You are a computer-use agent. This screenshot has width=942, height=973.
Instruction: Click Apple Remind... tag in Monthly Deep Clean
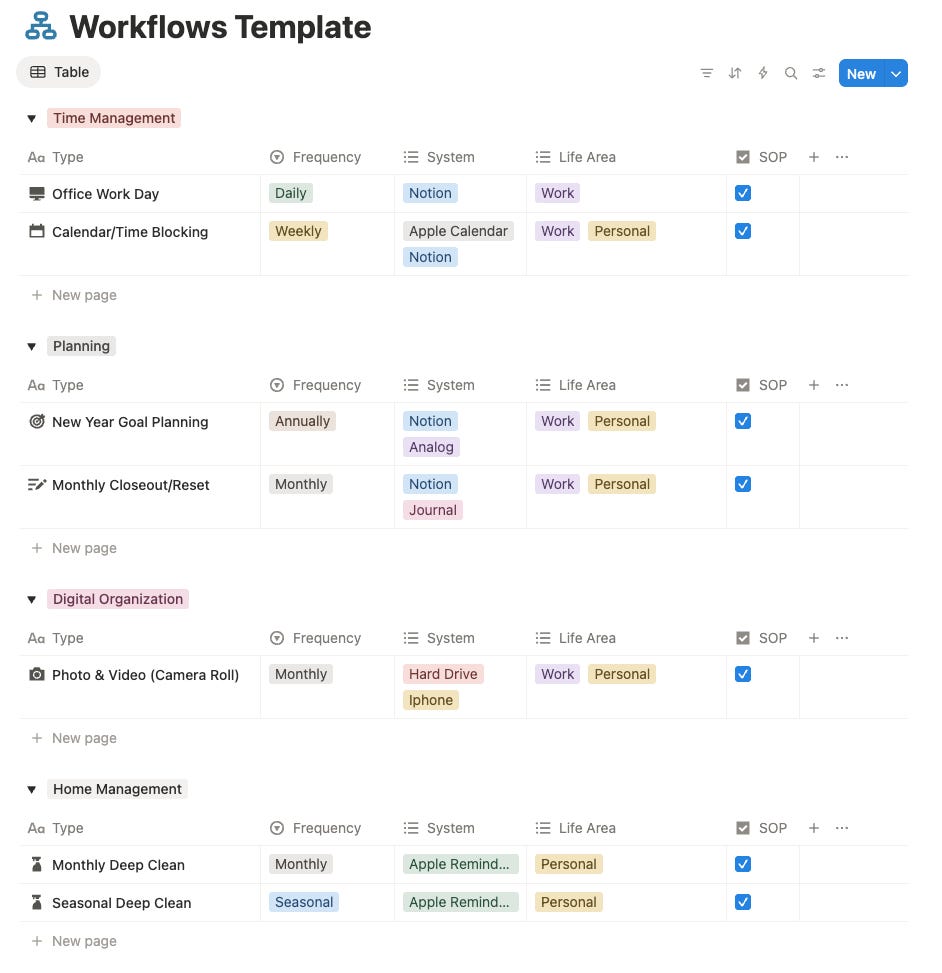click(x=460, y=864)
